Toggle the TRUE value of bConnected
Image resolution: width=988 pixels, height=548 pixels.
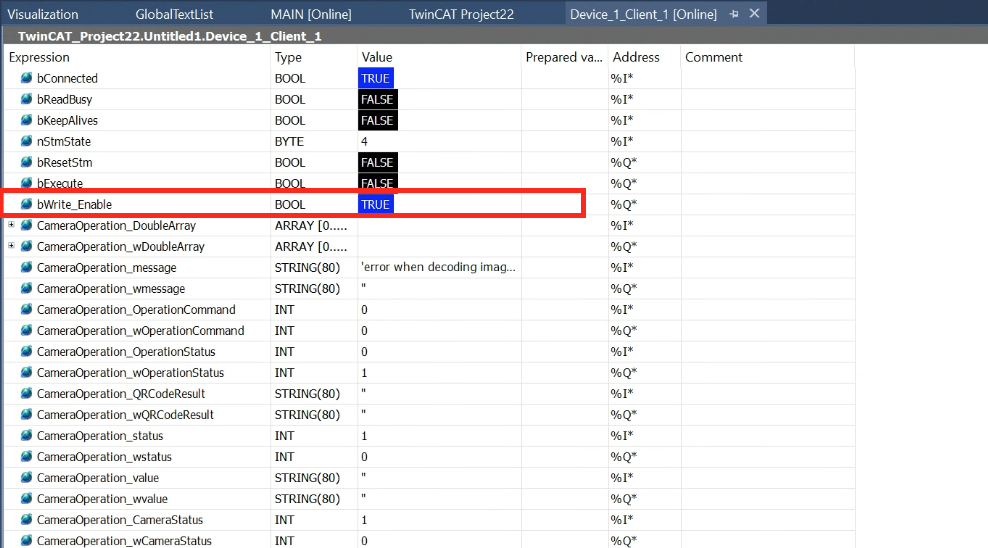(x=376, y=78)
